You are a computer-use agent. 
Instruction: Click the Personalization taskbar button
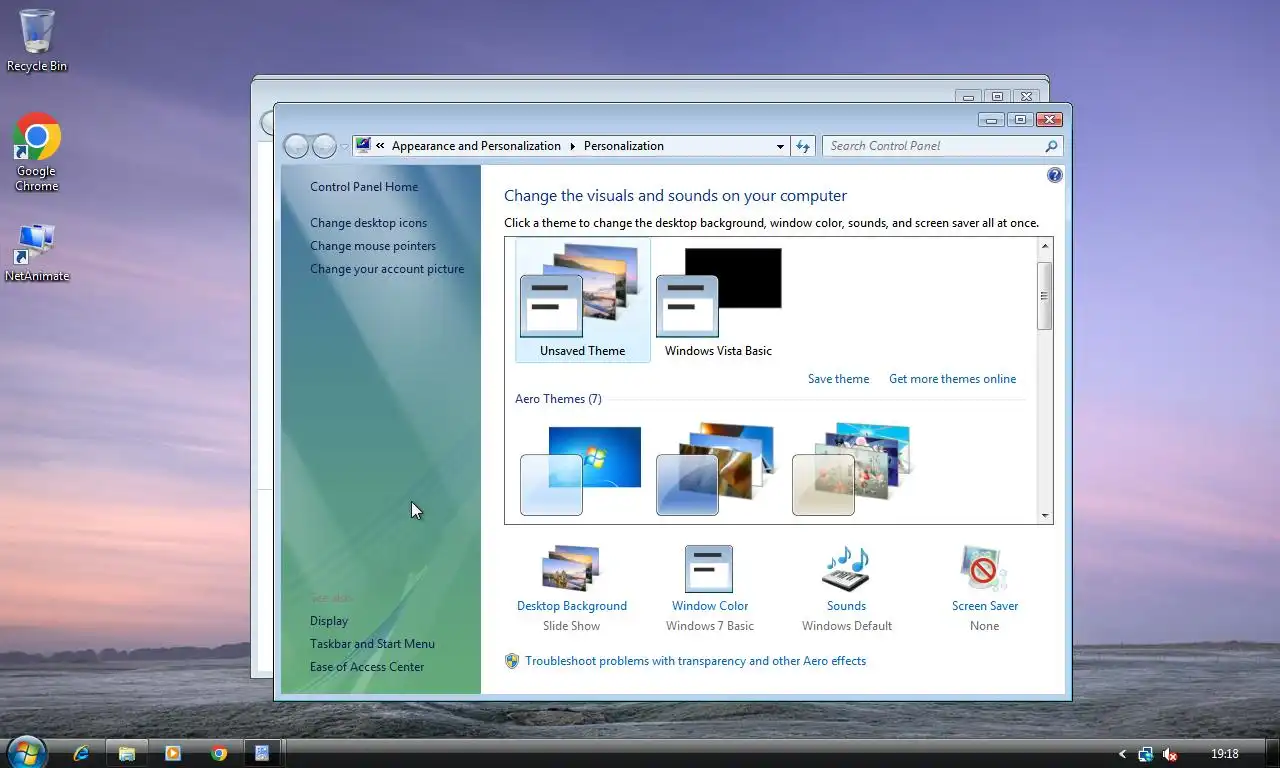[x=262, y=753]
